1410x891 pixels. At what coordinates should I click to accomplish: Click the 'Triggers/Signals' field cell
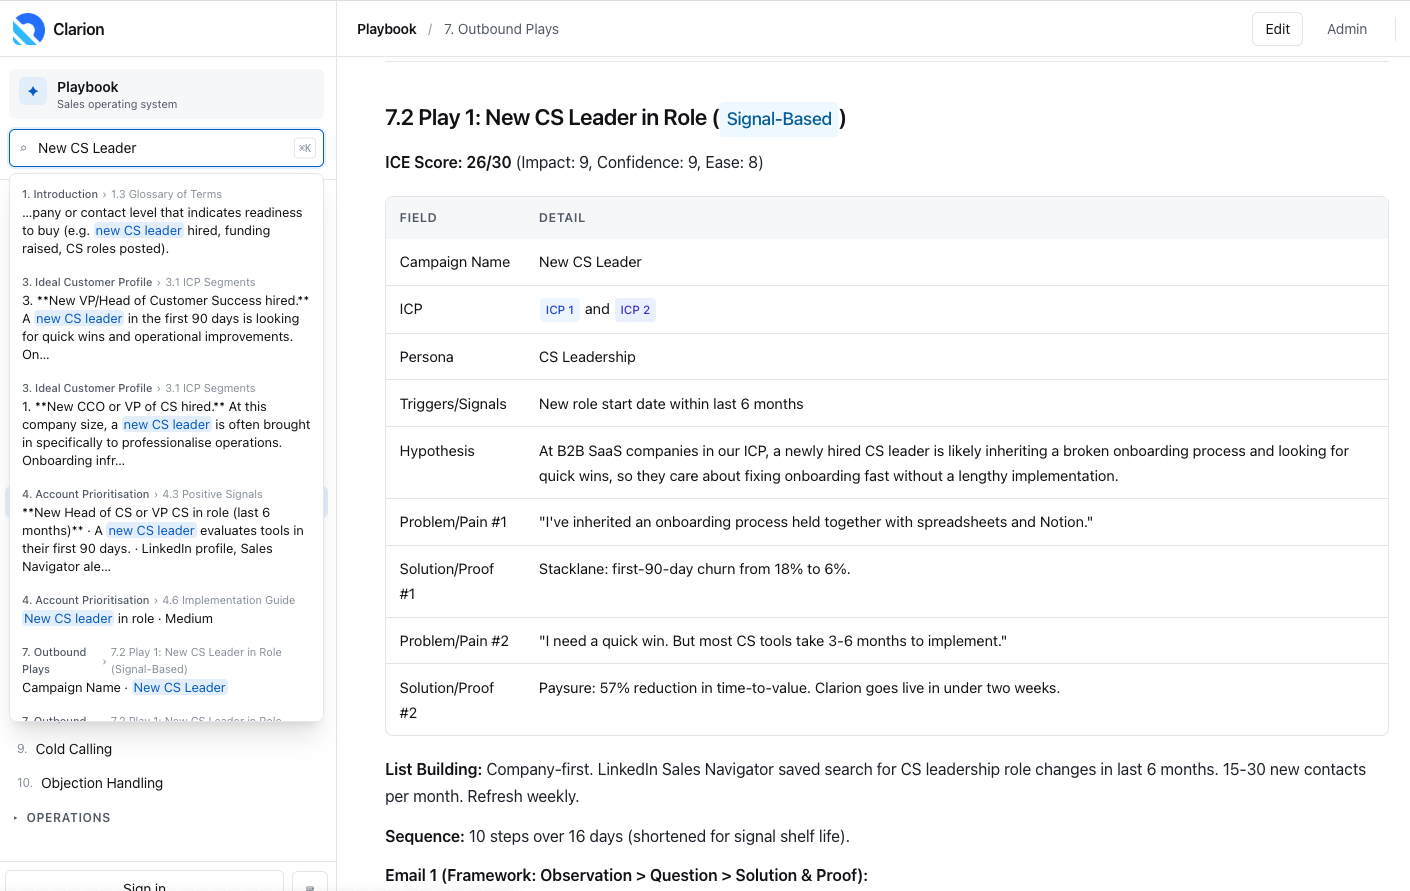(x=453, y=404)
